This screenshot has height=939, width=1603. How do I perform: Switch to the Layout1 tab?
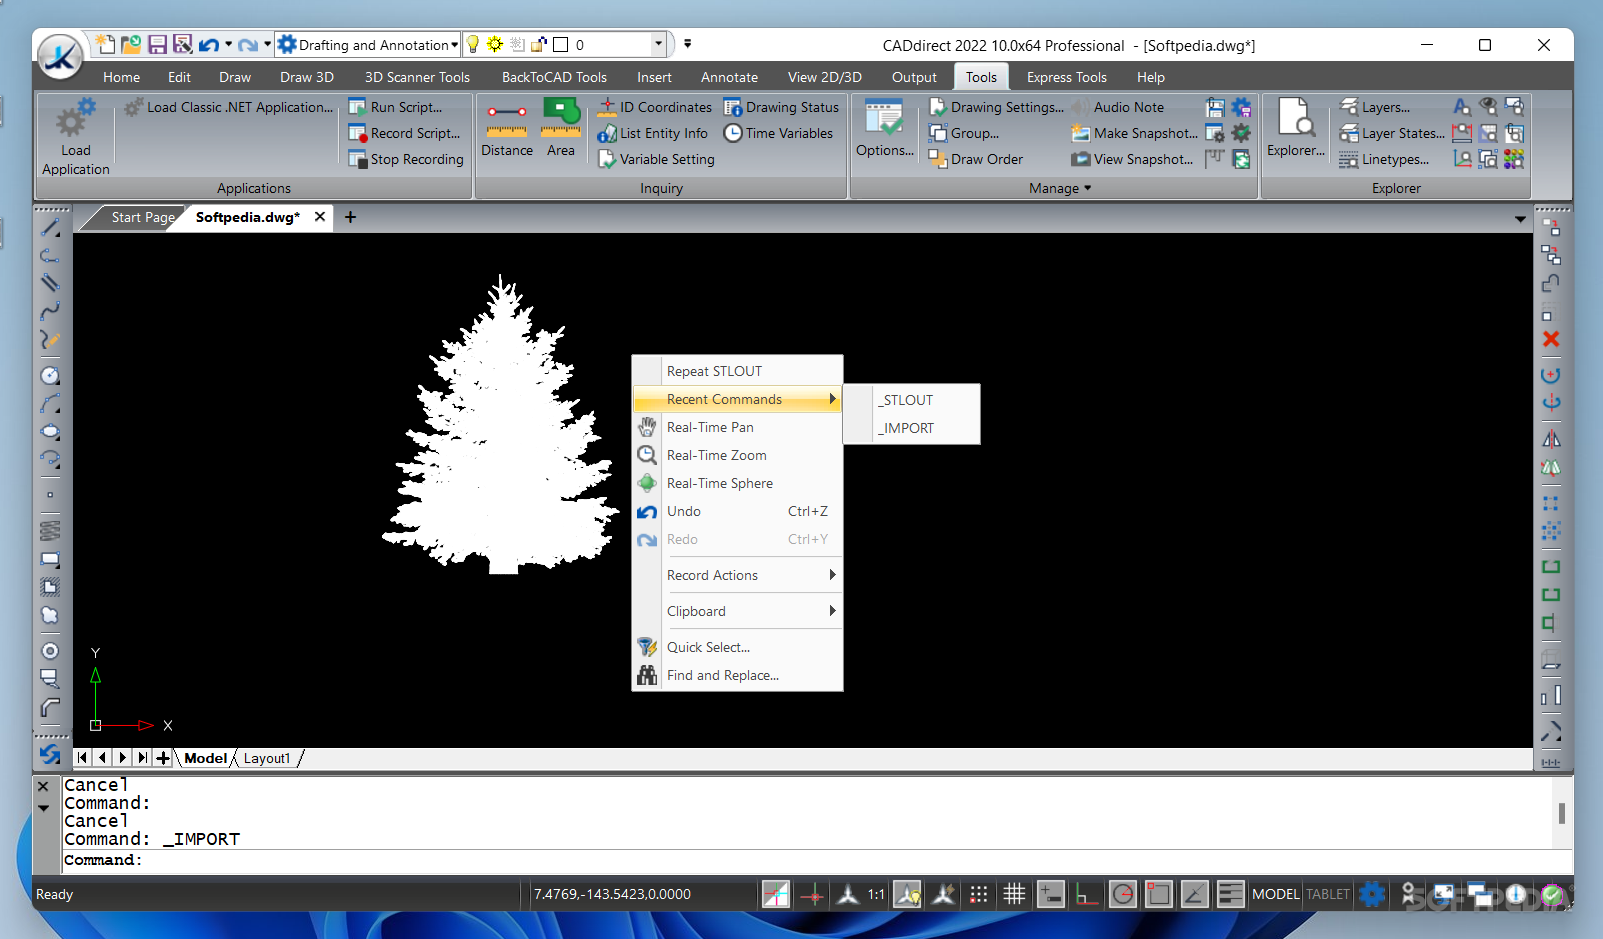(x=267, y=758)
